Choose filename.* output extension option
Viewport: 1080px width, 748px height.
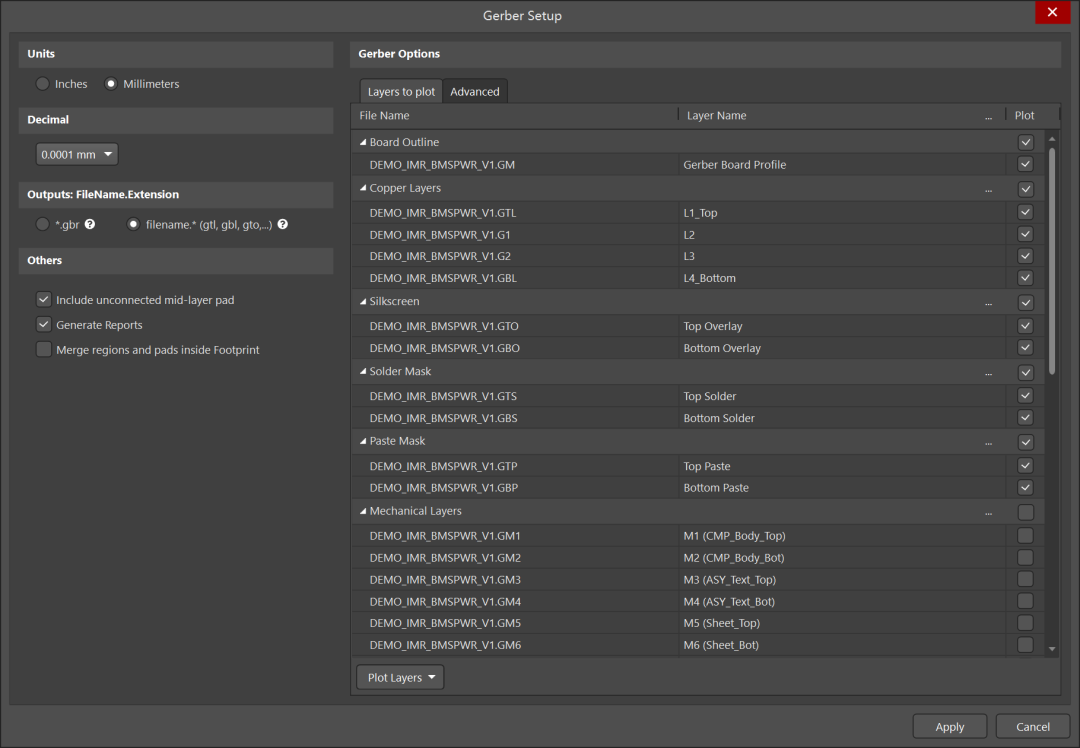coord(133,224)
